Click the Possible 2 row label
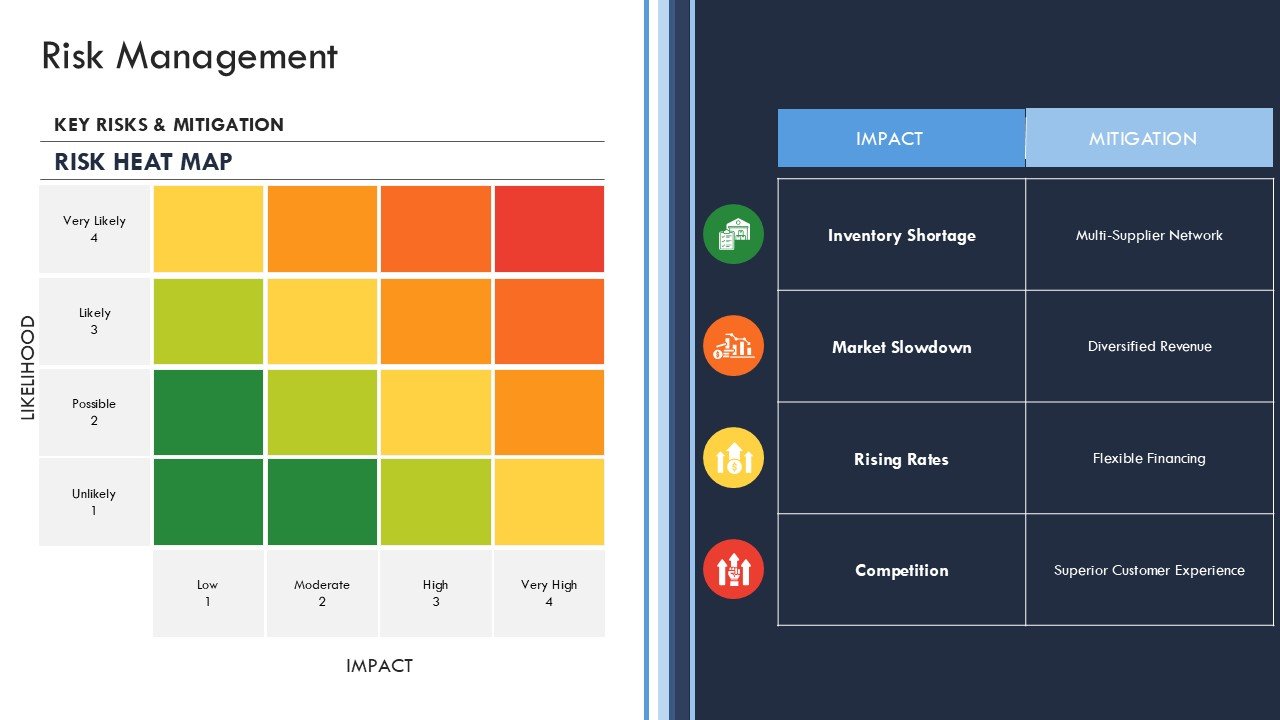This screenshot has height=720, width=1280. (x=94, y=412)
